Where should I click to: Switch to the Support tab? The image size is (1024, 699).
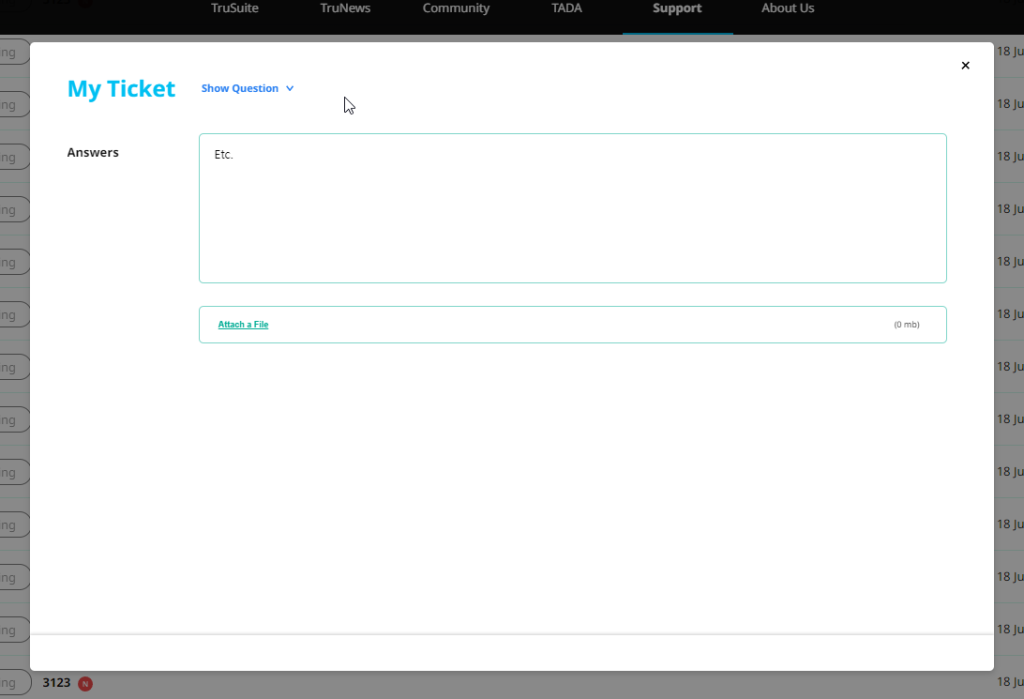(677, 9)
